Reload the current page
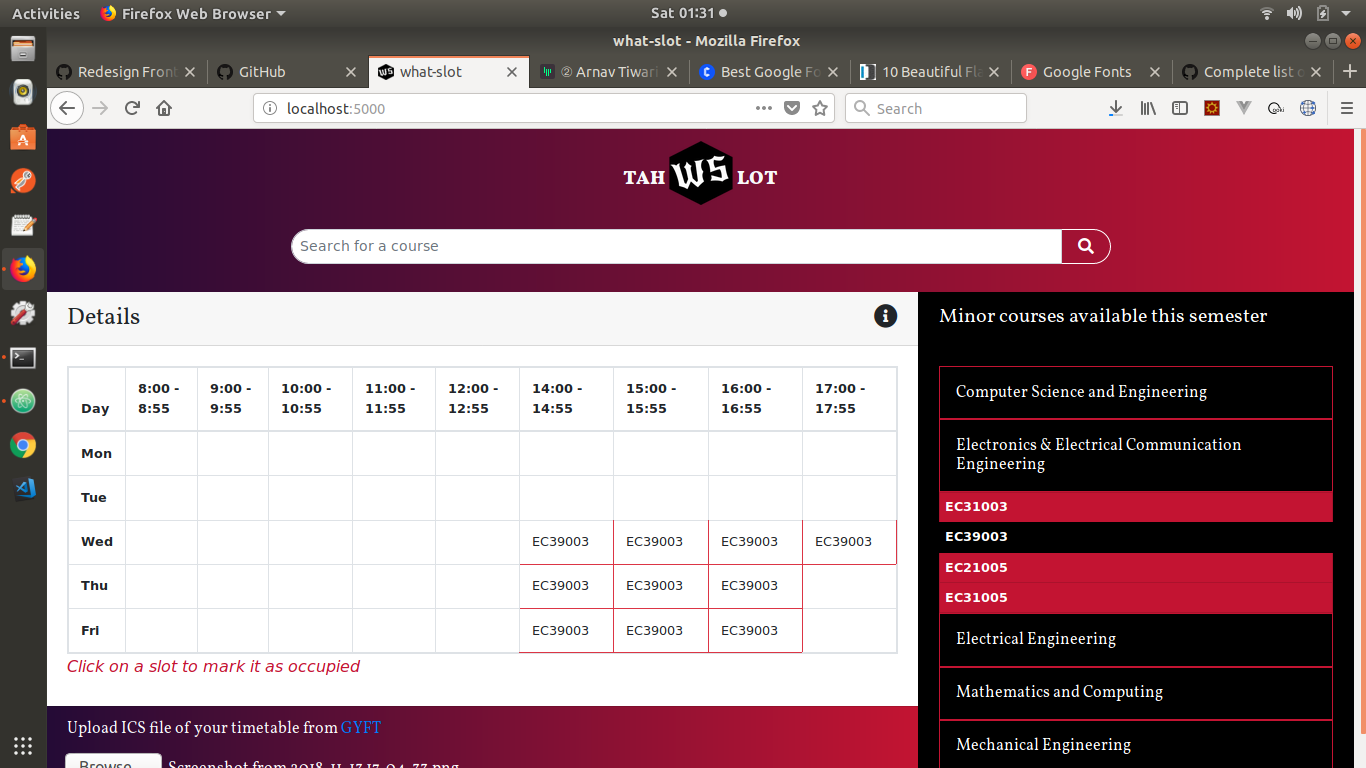 tap(132, 108)
